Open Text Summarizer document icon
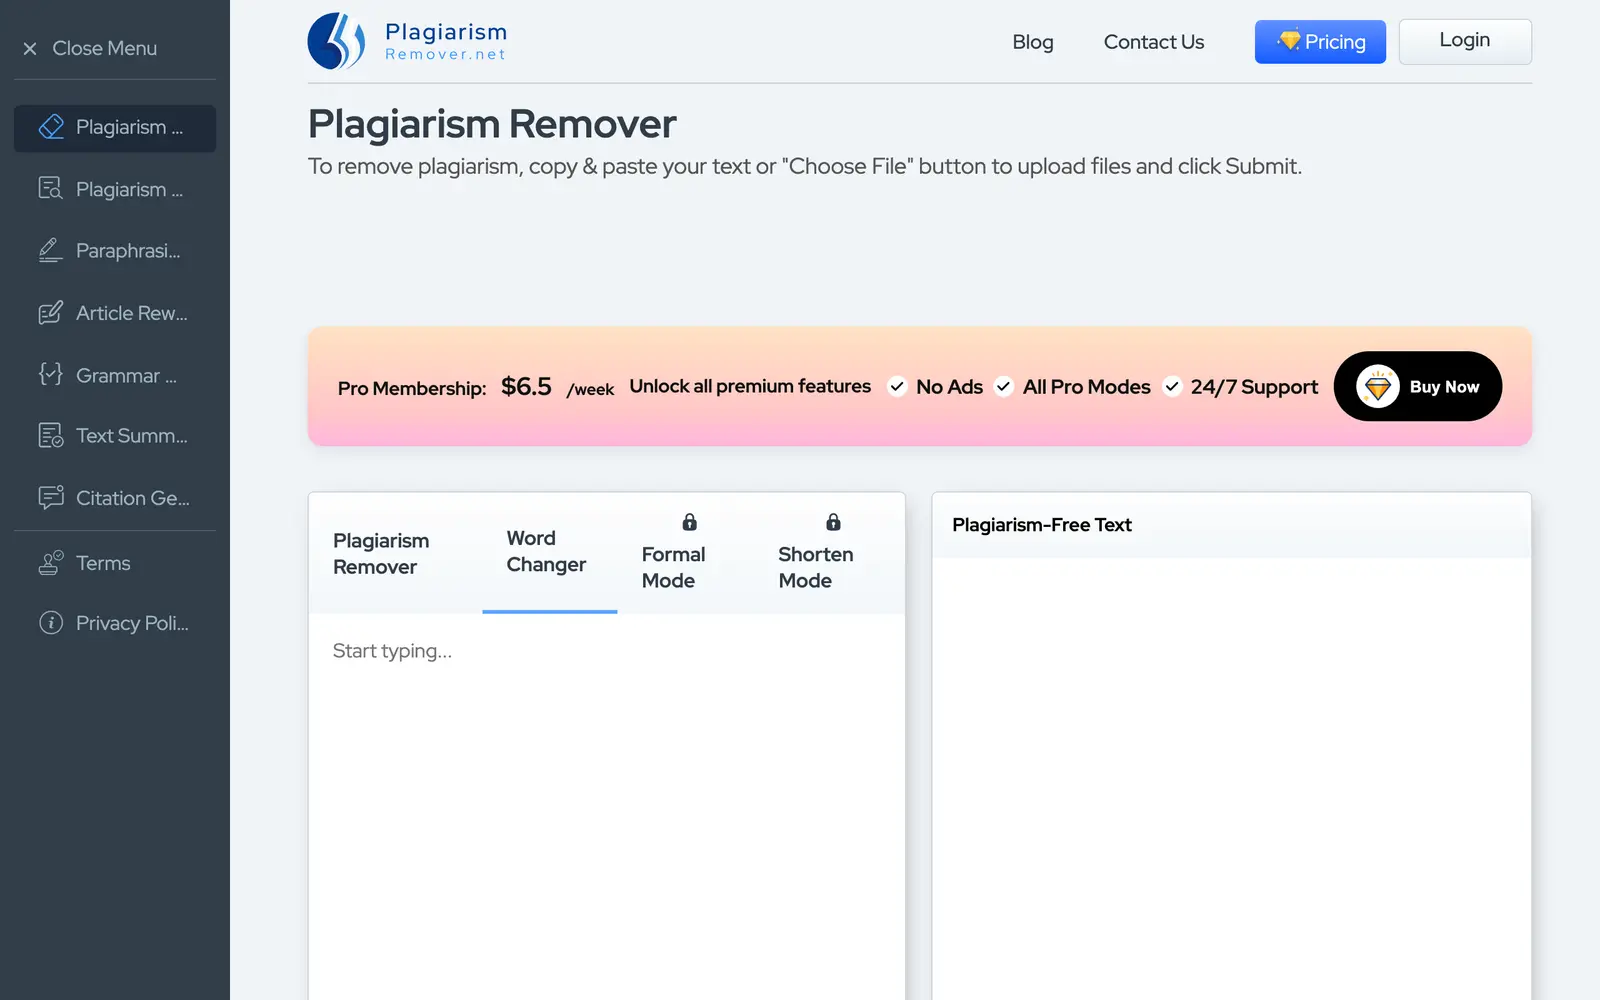Viewport: 1600px width, 1000px height. [51, 435]
